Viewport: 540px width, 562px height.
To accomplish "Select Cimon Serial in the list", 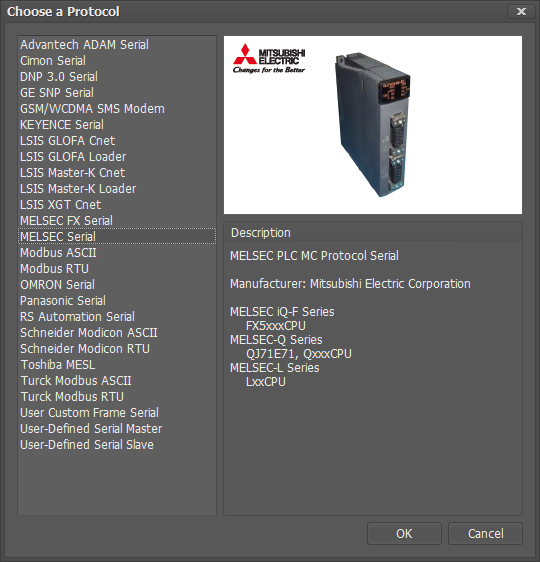I will click(x=117, y=61).
